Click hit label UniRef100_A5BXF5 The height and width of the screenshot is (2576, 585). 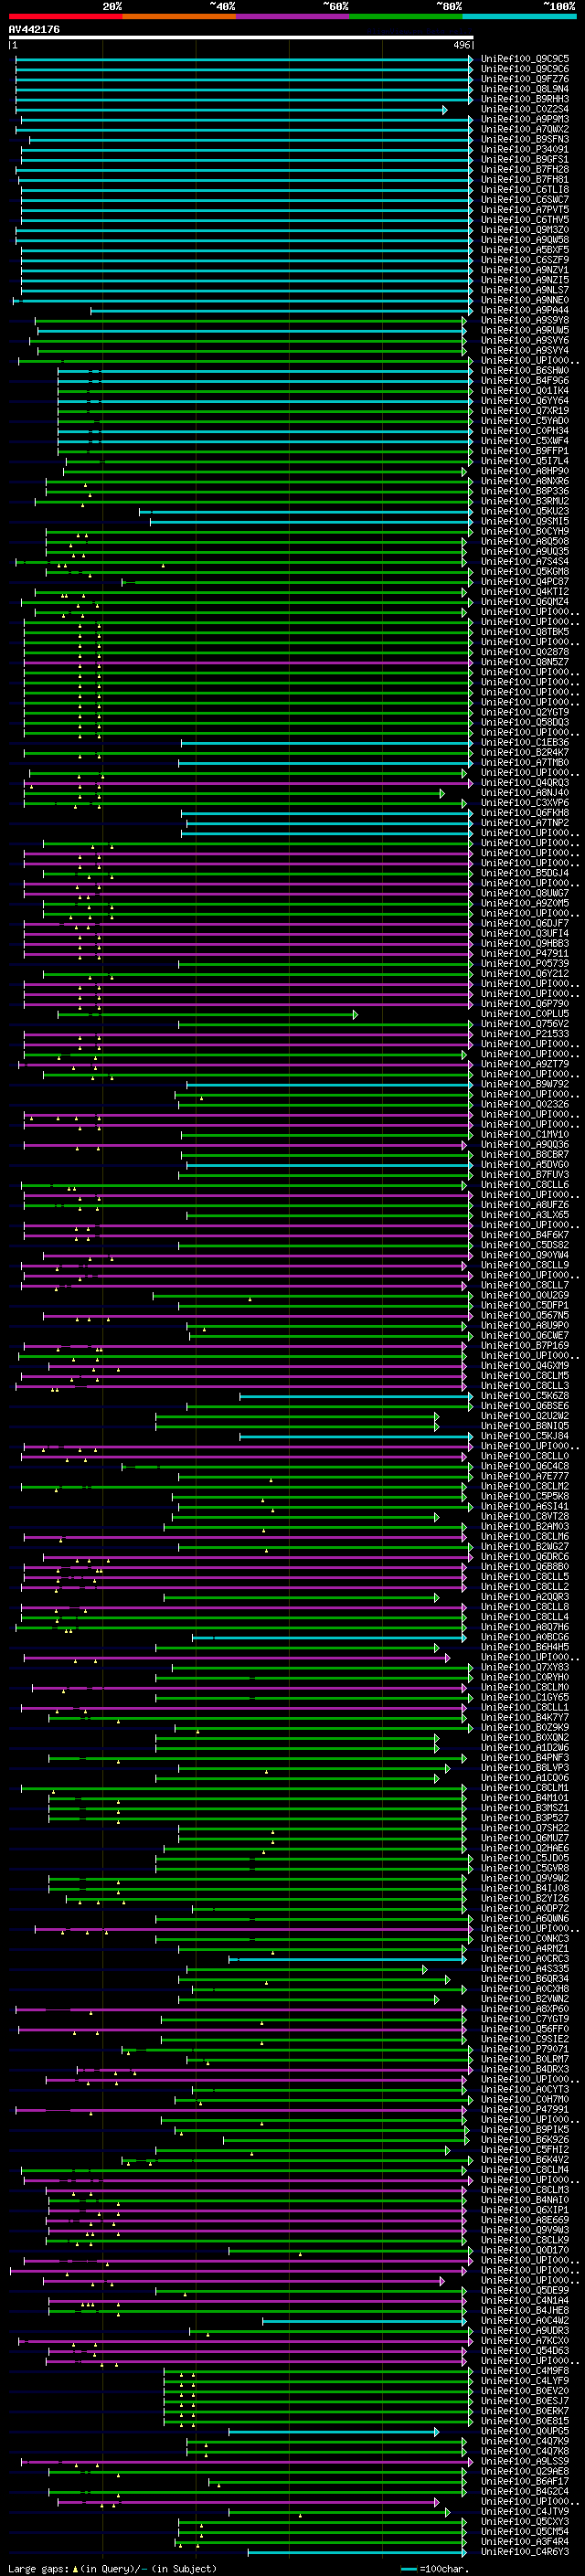(x=525, y=249)
